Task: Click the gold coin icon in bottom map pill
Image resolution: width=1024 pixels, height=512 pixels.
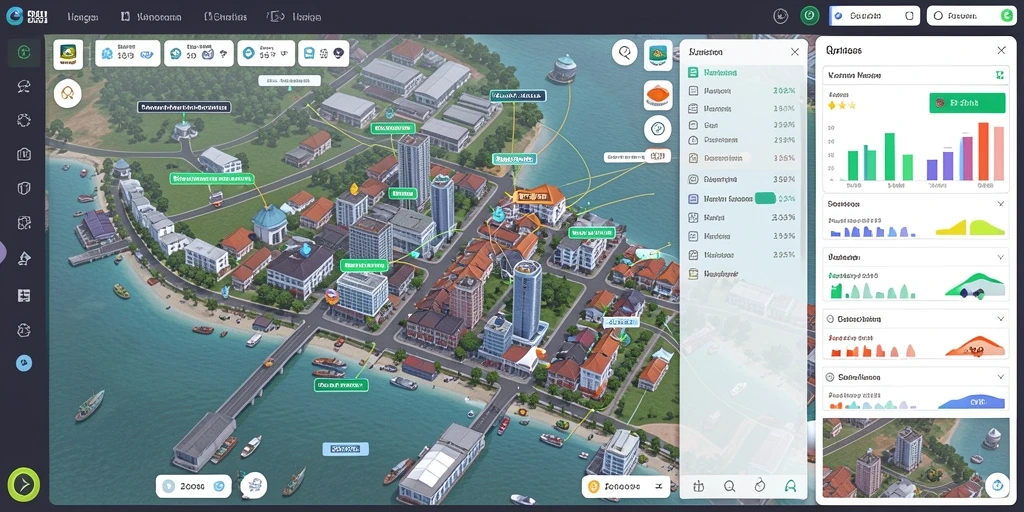Action: pos(593,486)
